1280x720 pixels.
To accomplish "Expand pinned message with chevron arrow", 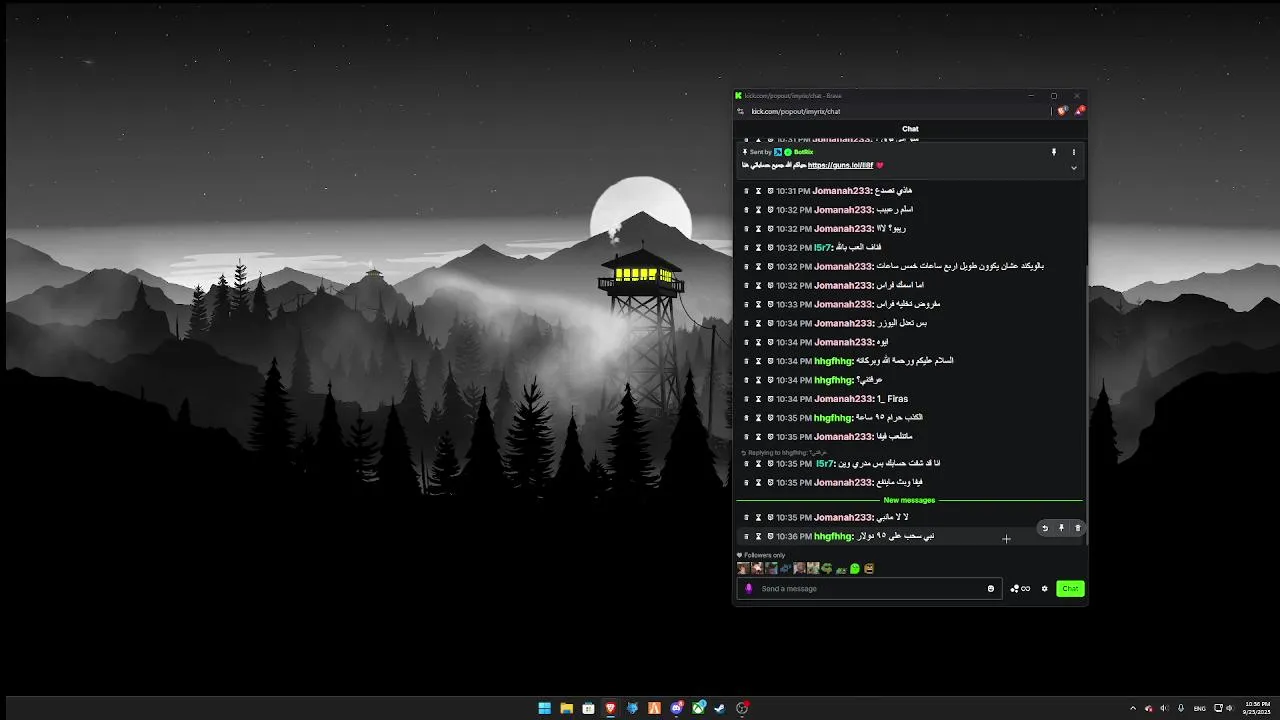I will pos(1074,168).
